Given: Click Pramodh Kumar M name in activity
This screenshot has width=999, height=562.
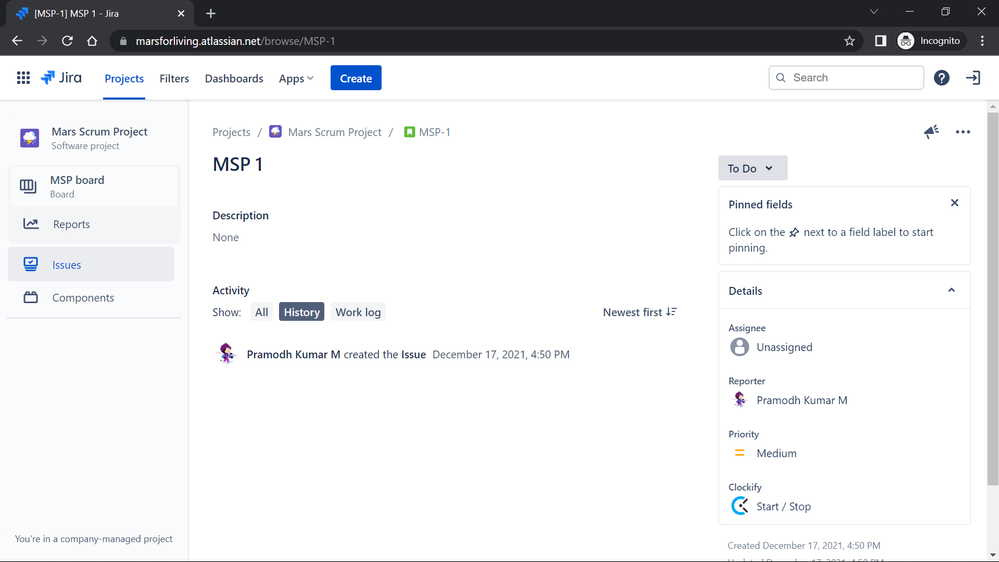Looking at the screenshot, I should [293, 354].
